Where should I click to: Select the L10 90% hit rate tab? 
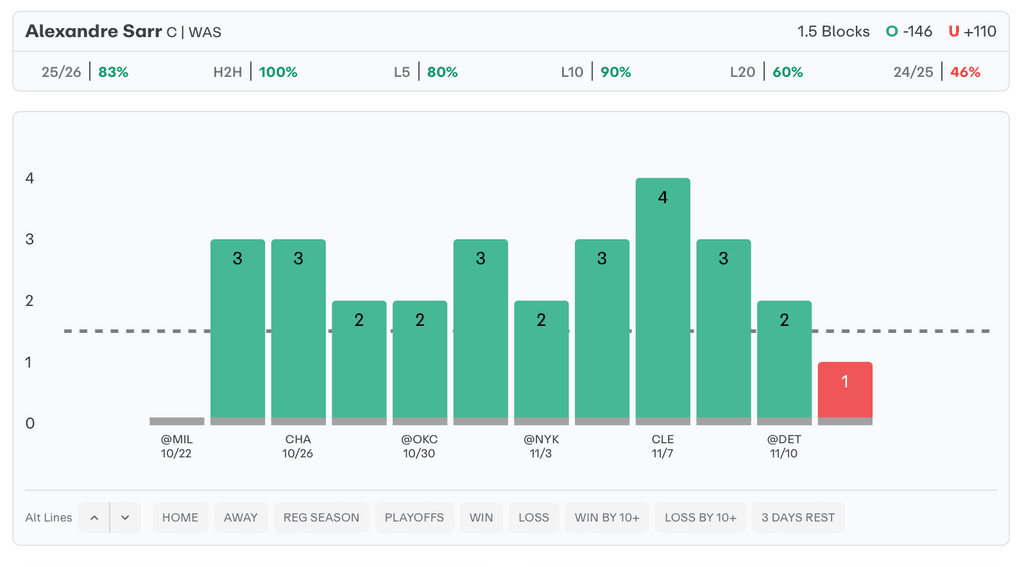pos(596,72)
